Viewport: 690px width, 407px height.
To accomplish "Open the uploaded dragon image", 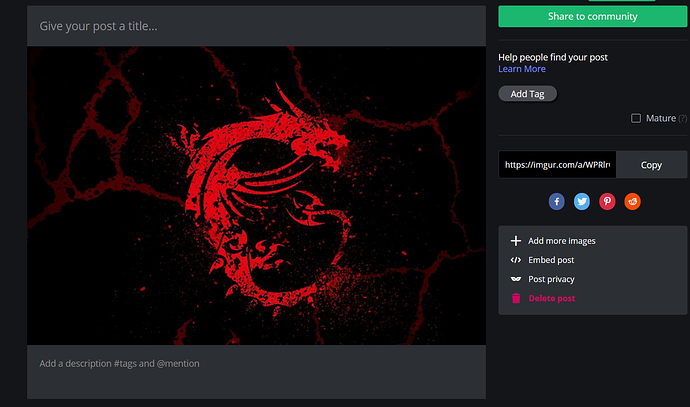I will click(256, 195).
